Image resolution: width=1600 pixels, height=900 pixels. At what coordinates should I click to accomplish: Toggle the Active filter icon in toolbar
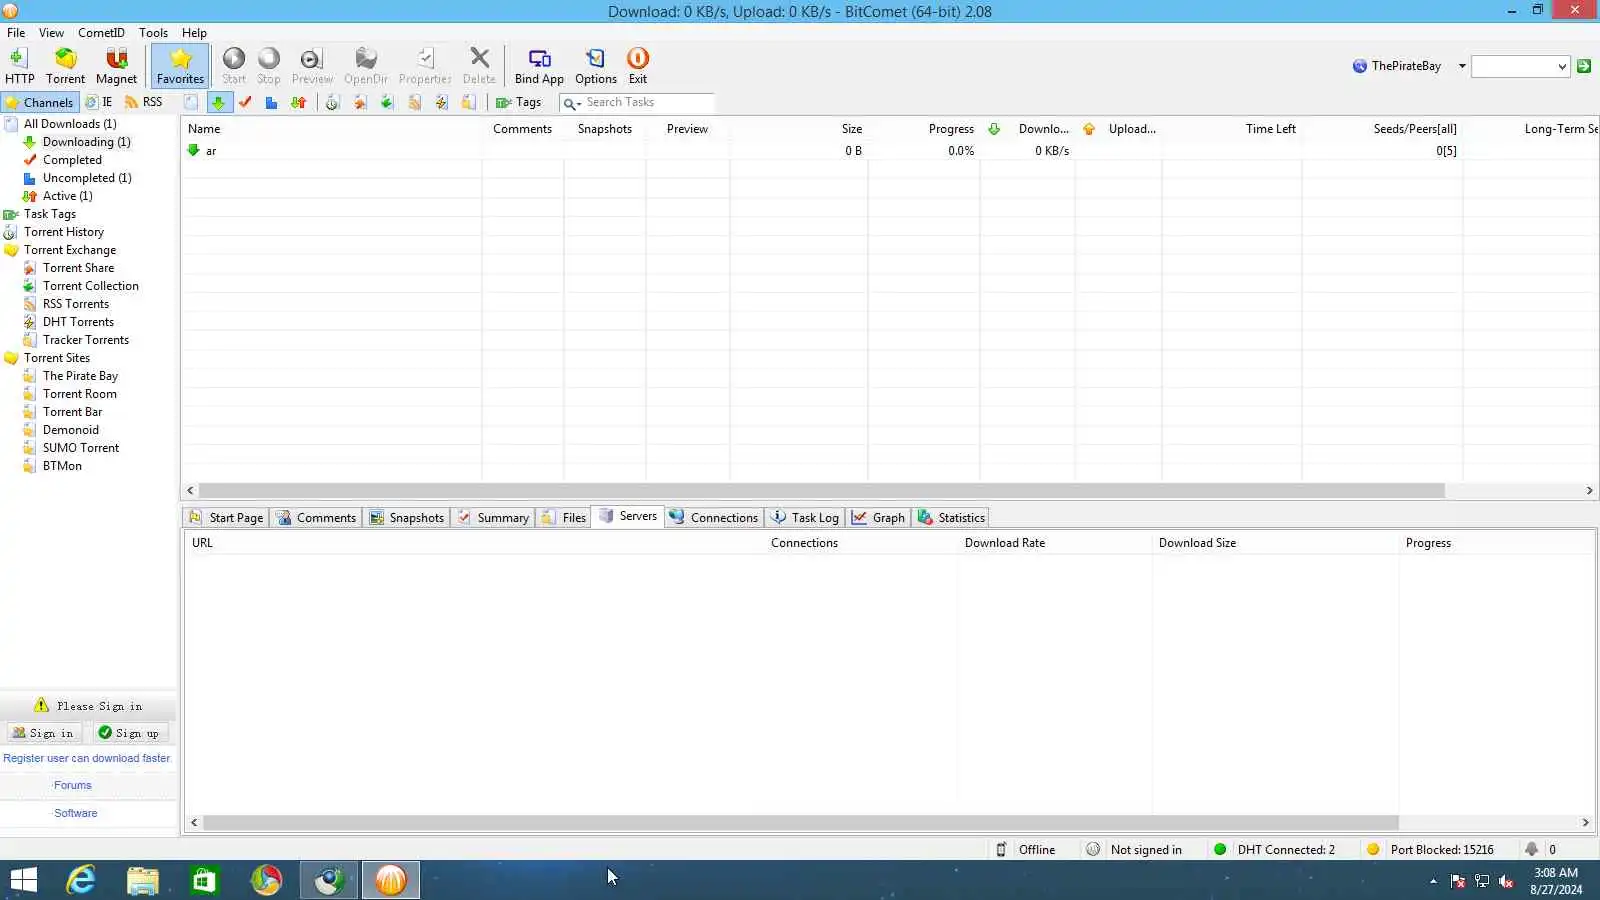tap(298, 102)
